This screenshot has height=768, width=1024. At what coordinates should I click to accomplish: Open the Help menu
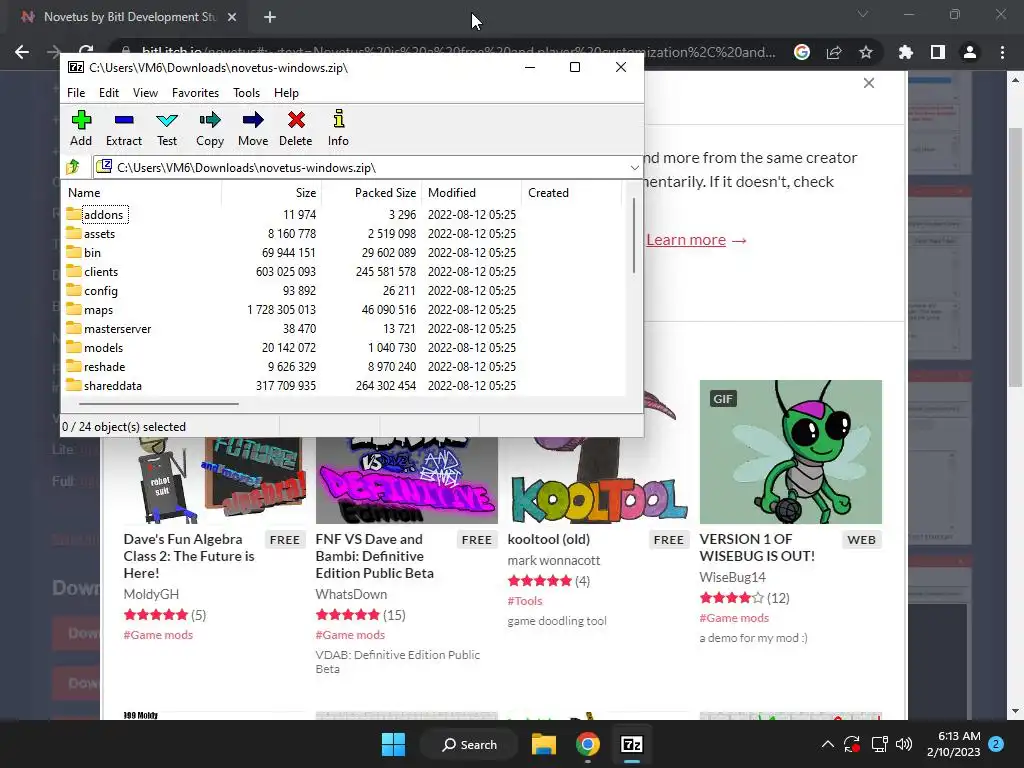click(286, 93)
